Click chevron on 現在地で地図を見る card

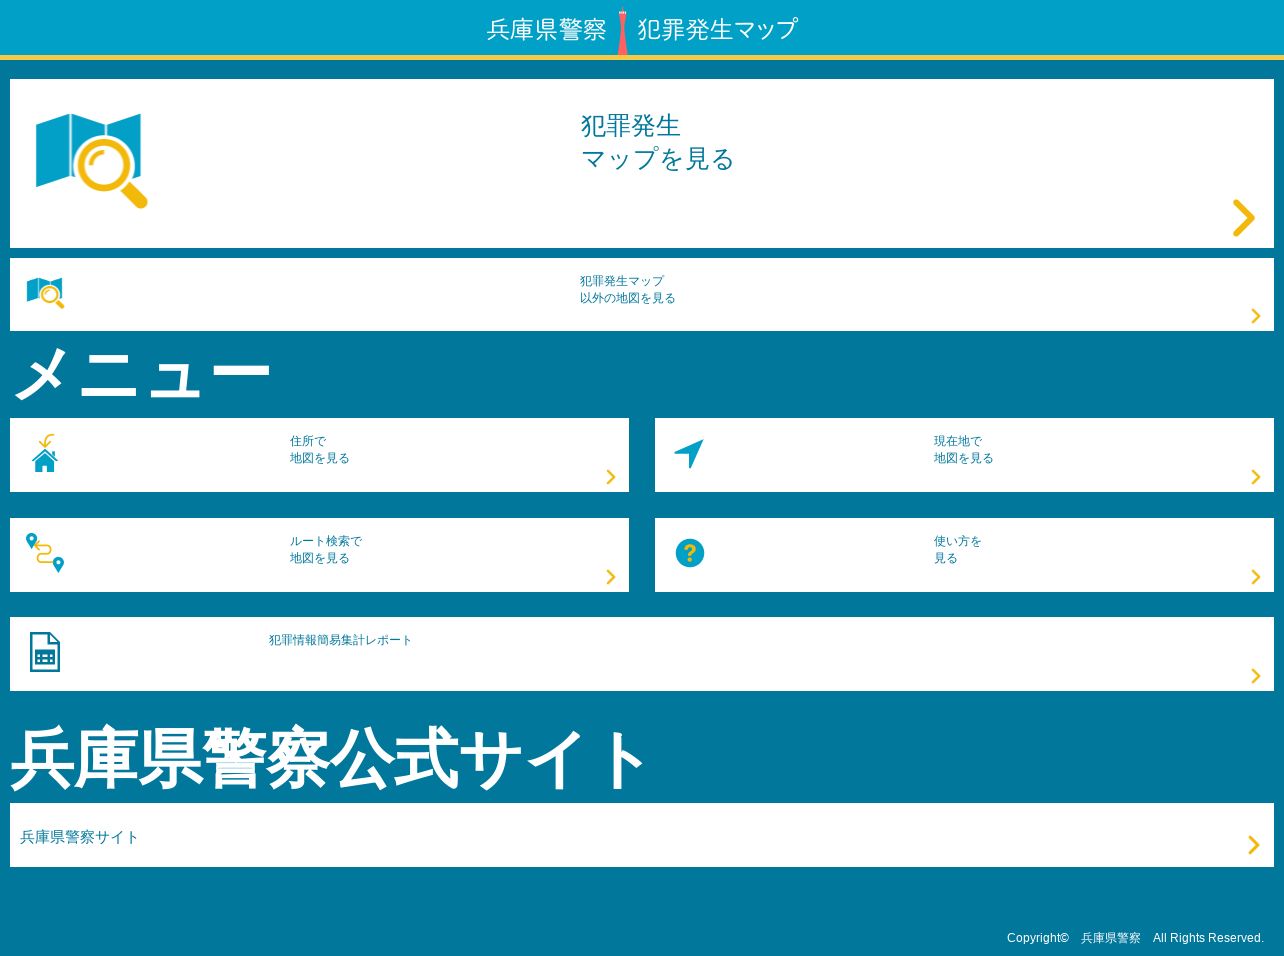click(x=1256, y=477)
